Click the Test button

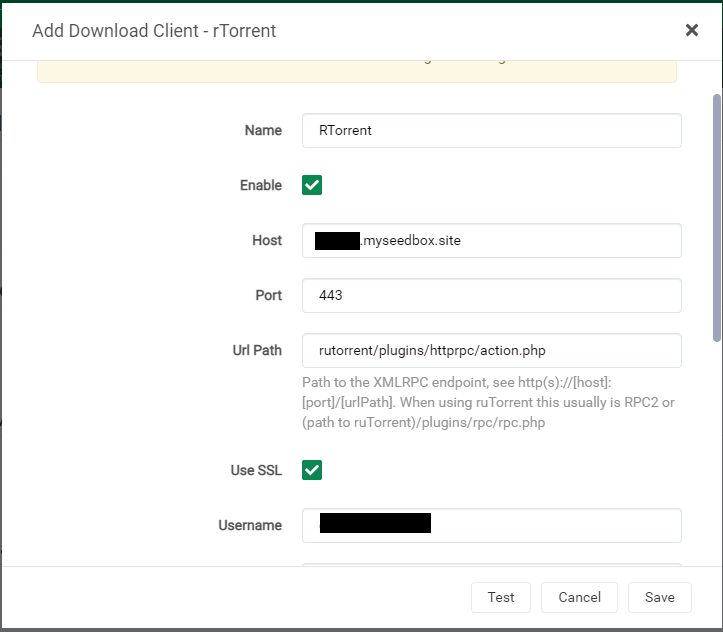(501, 597)
